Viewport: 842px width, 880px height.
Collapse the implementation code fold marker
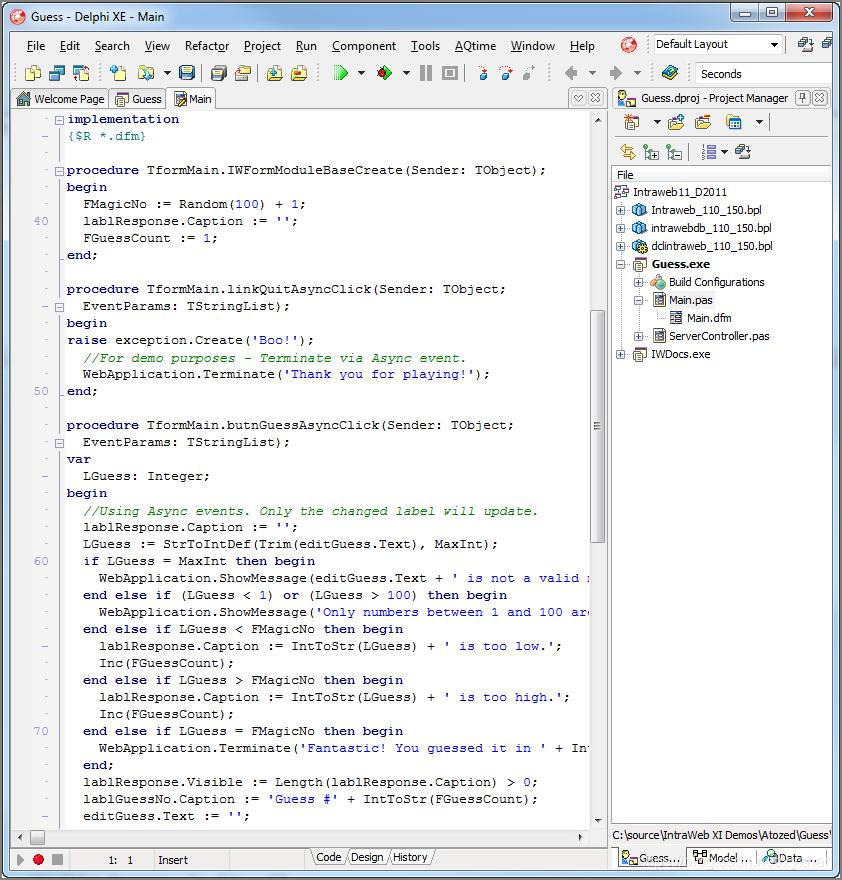tap(59, 120)
